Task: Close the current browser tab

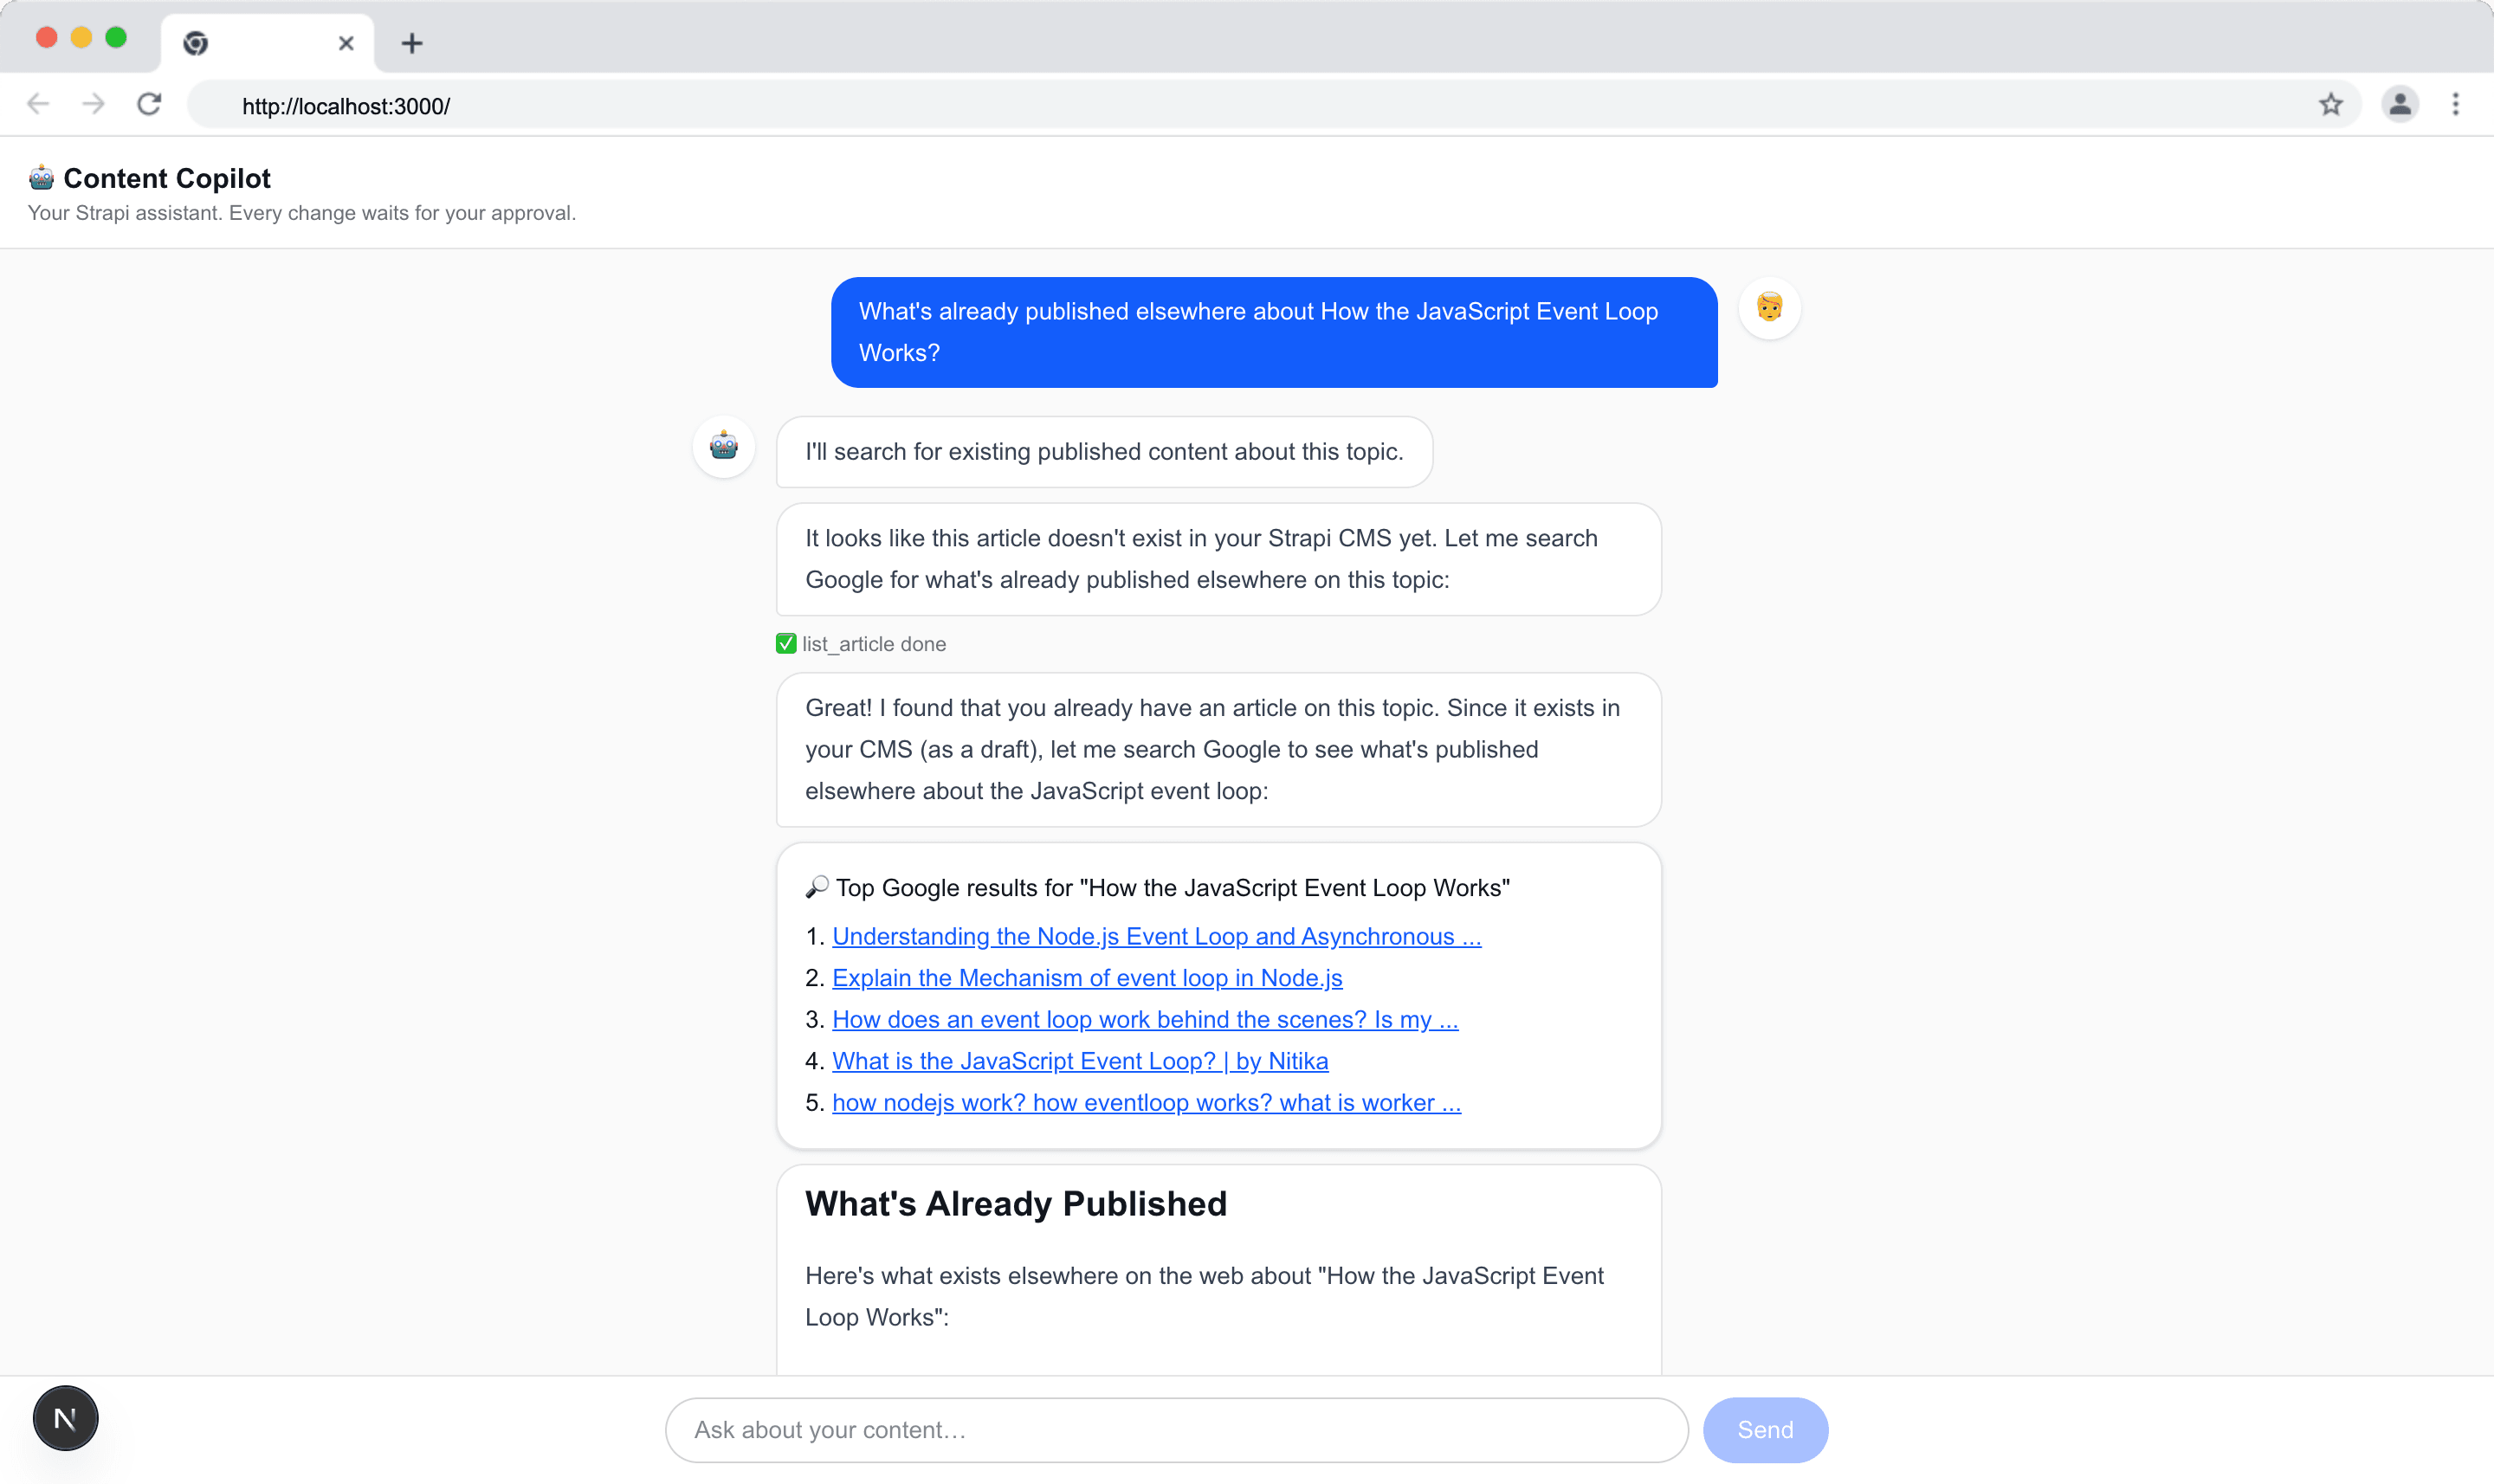Action: [346, 43]
